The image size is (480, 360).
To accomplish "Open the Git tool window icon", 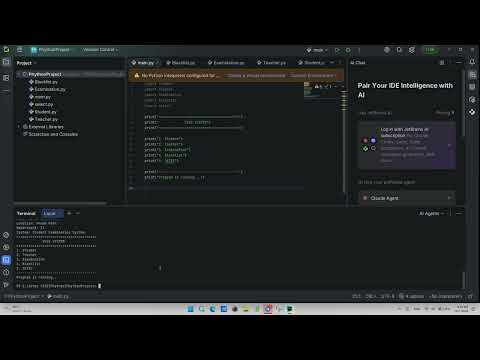I will click(6, 285).
